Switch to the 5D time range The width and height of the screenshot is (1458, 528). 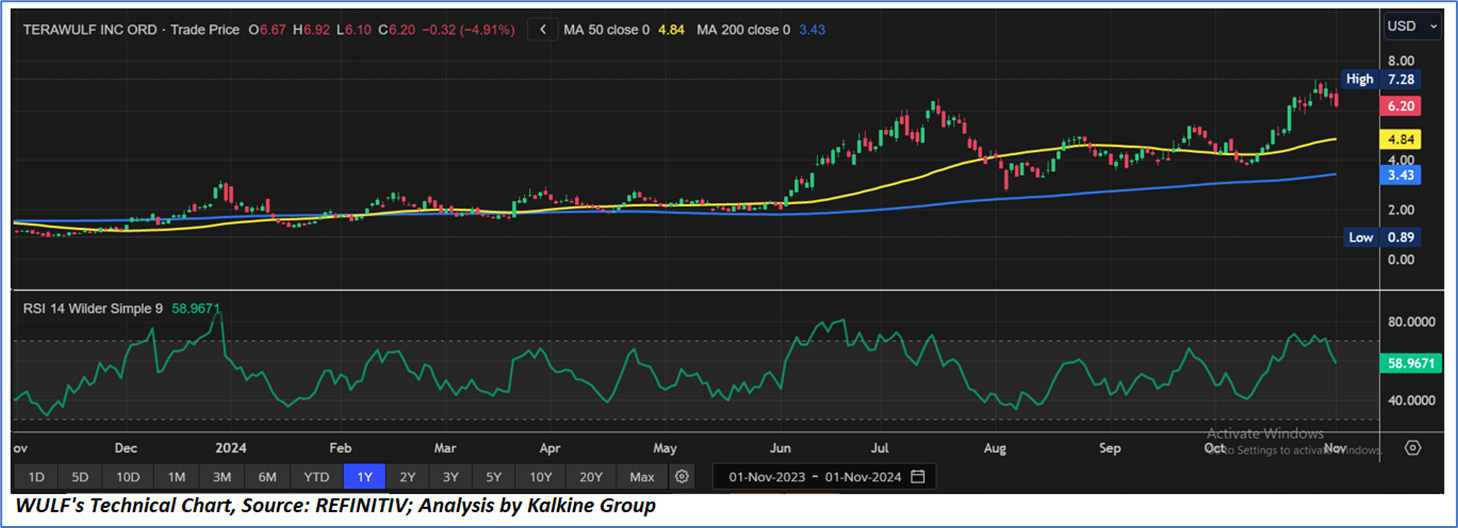(80, 476)
